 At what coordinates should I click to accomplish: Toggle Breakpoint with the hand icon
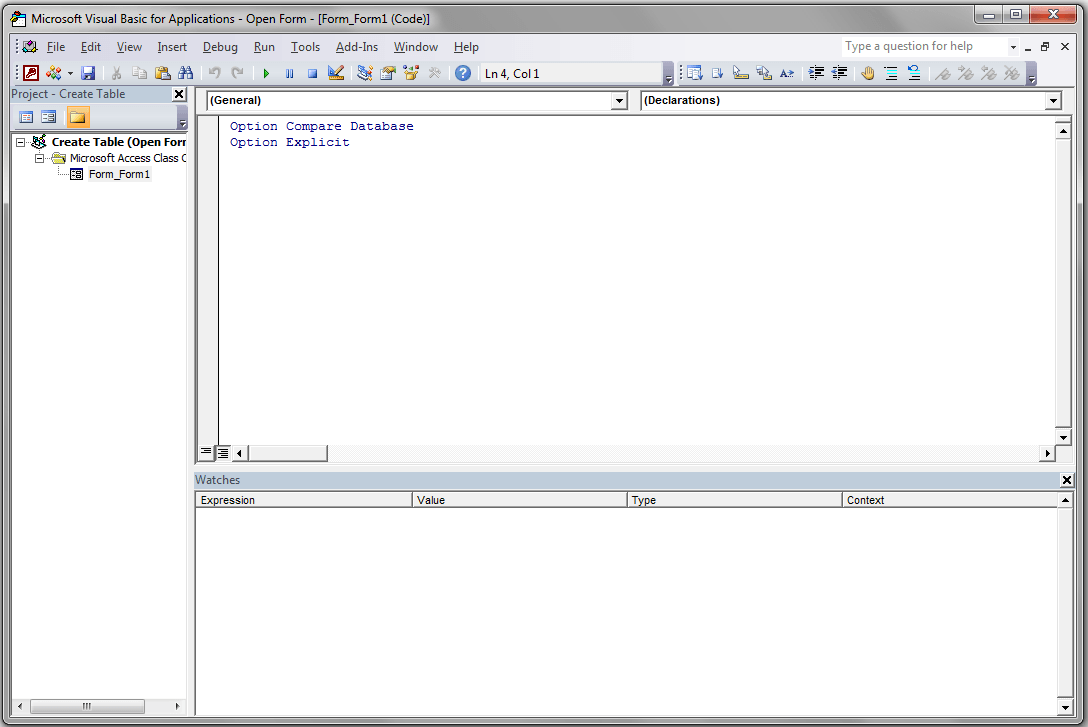point(868,73)
